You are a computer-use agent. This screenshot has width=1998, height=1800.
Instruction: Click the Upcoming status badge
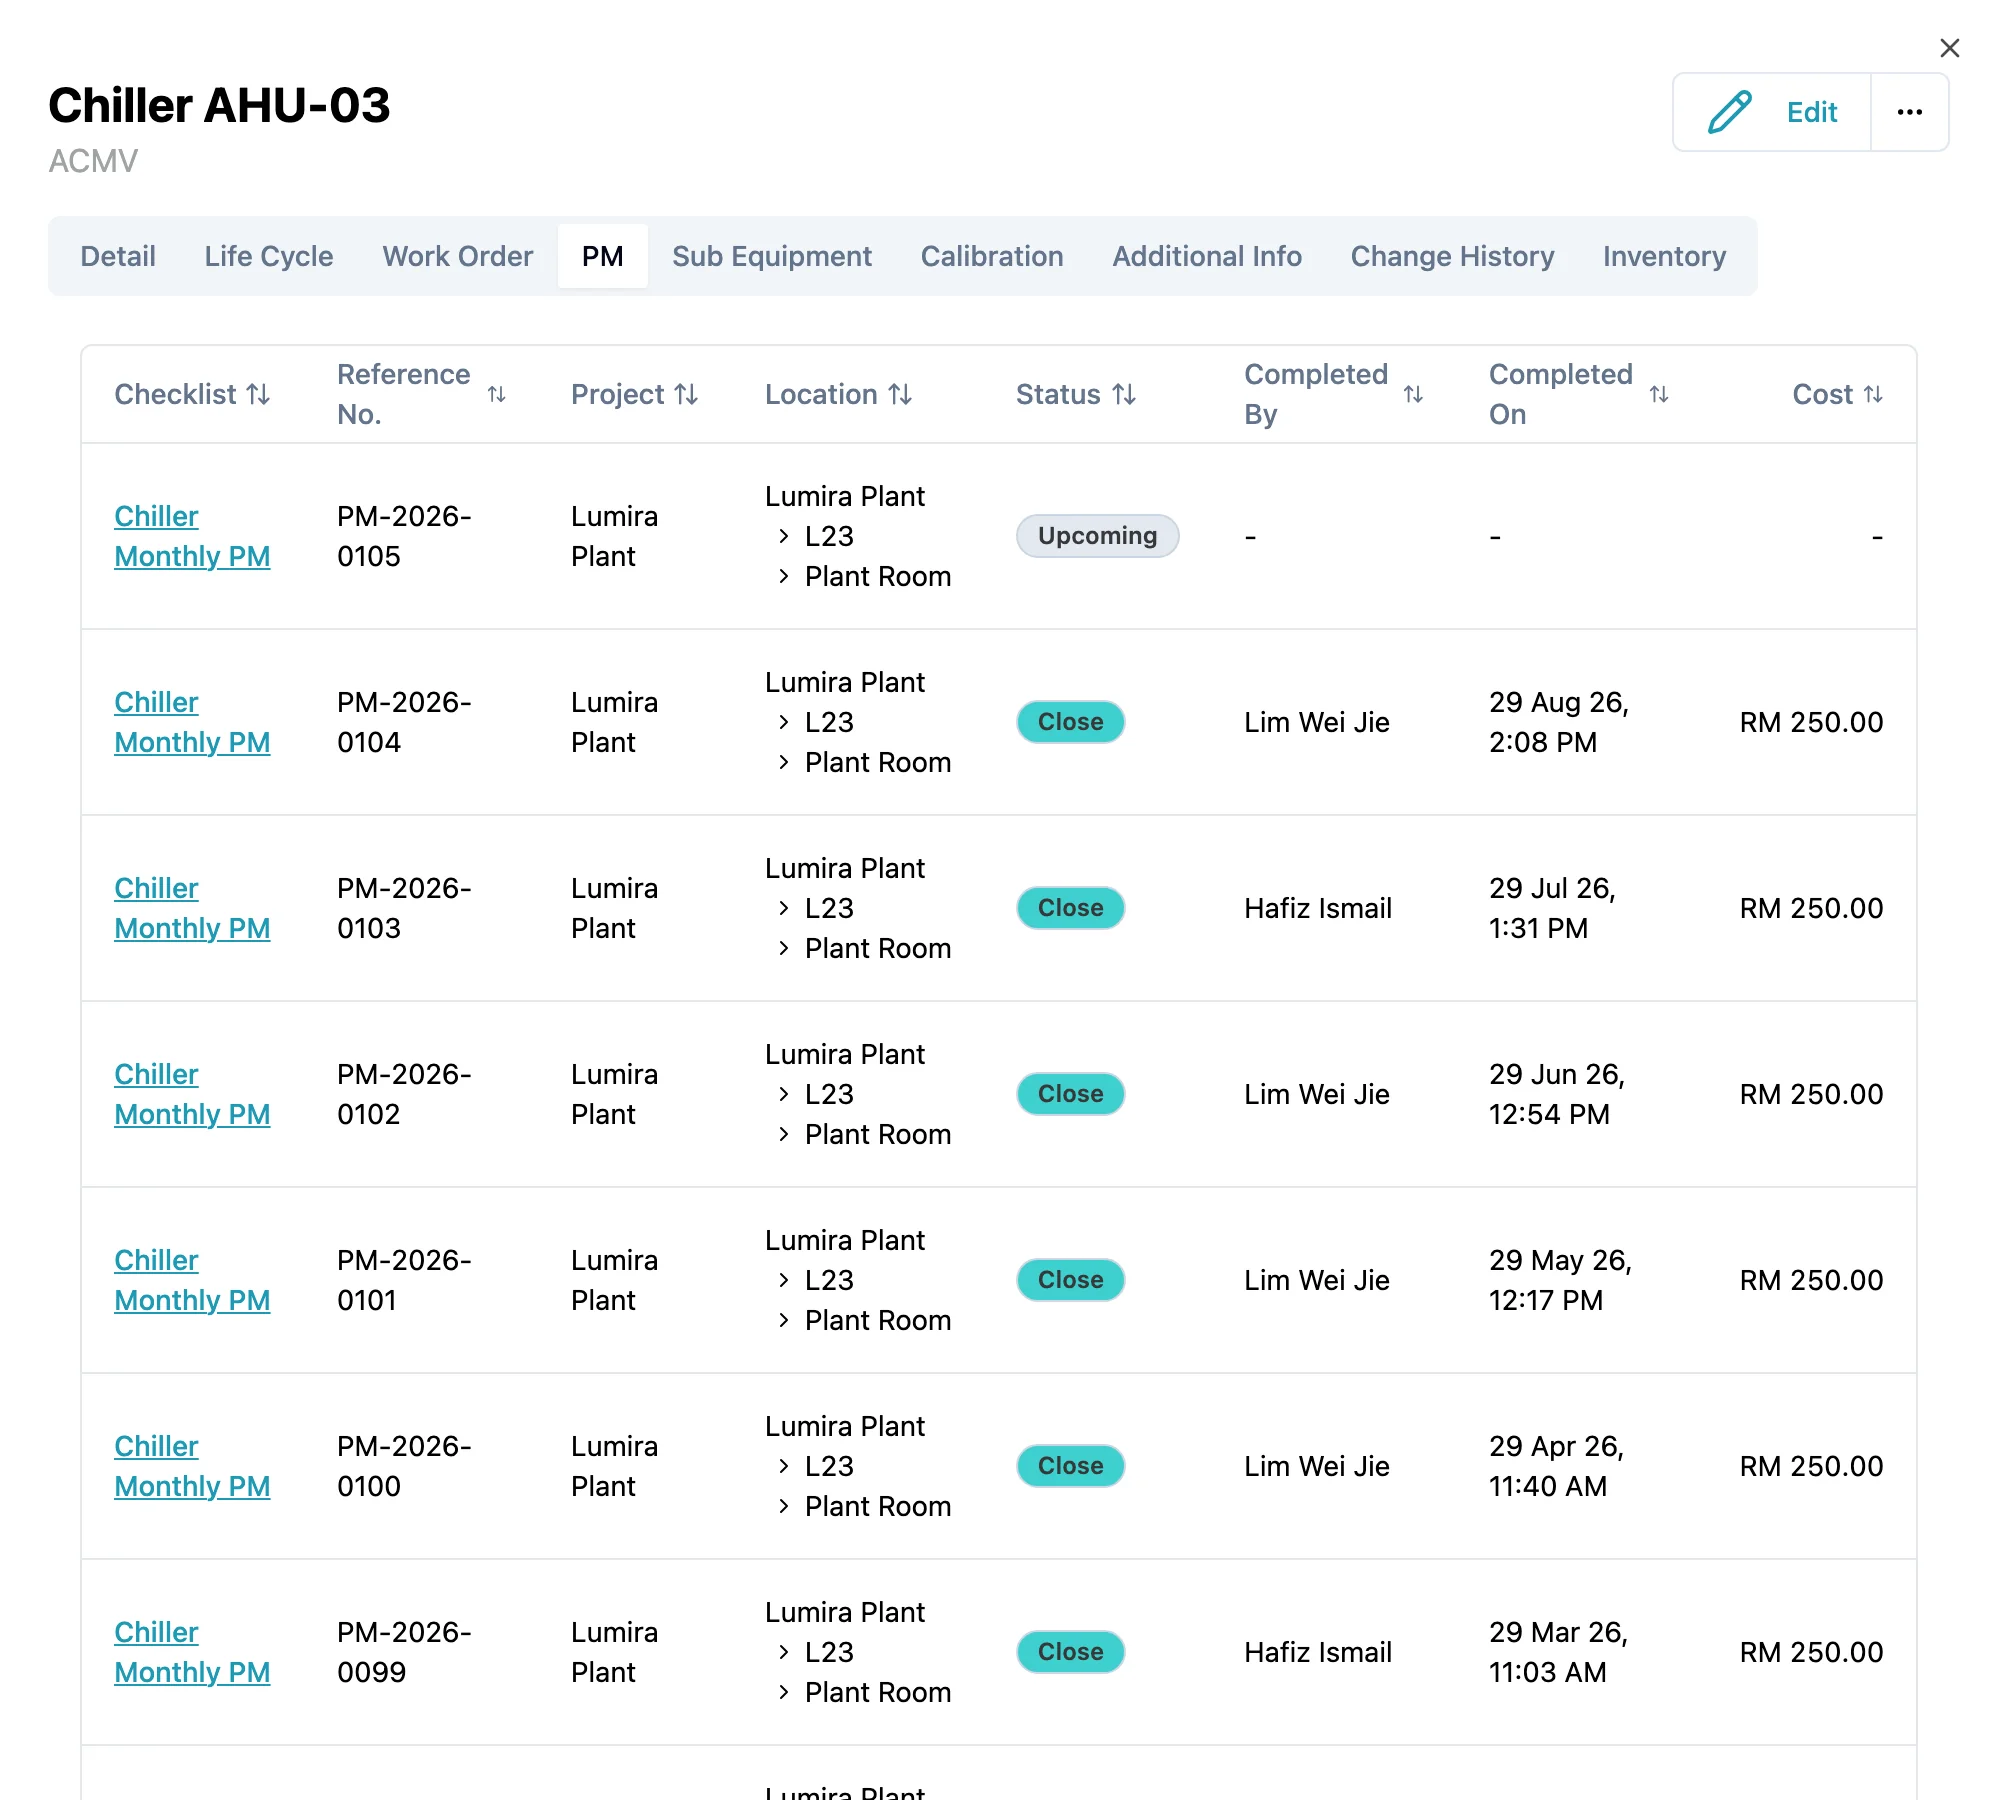click(x=1097, y=536)
